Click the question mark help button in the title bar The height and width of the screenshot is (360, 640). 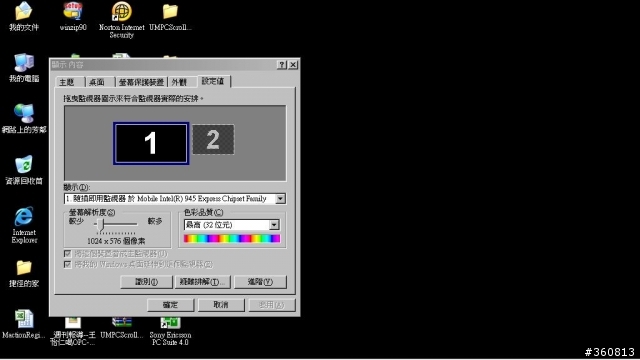pyautogui.click(x=282, y=65)
